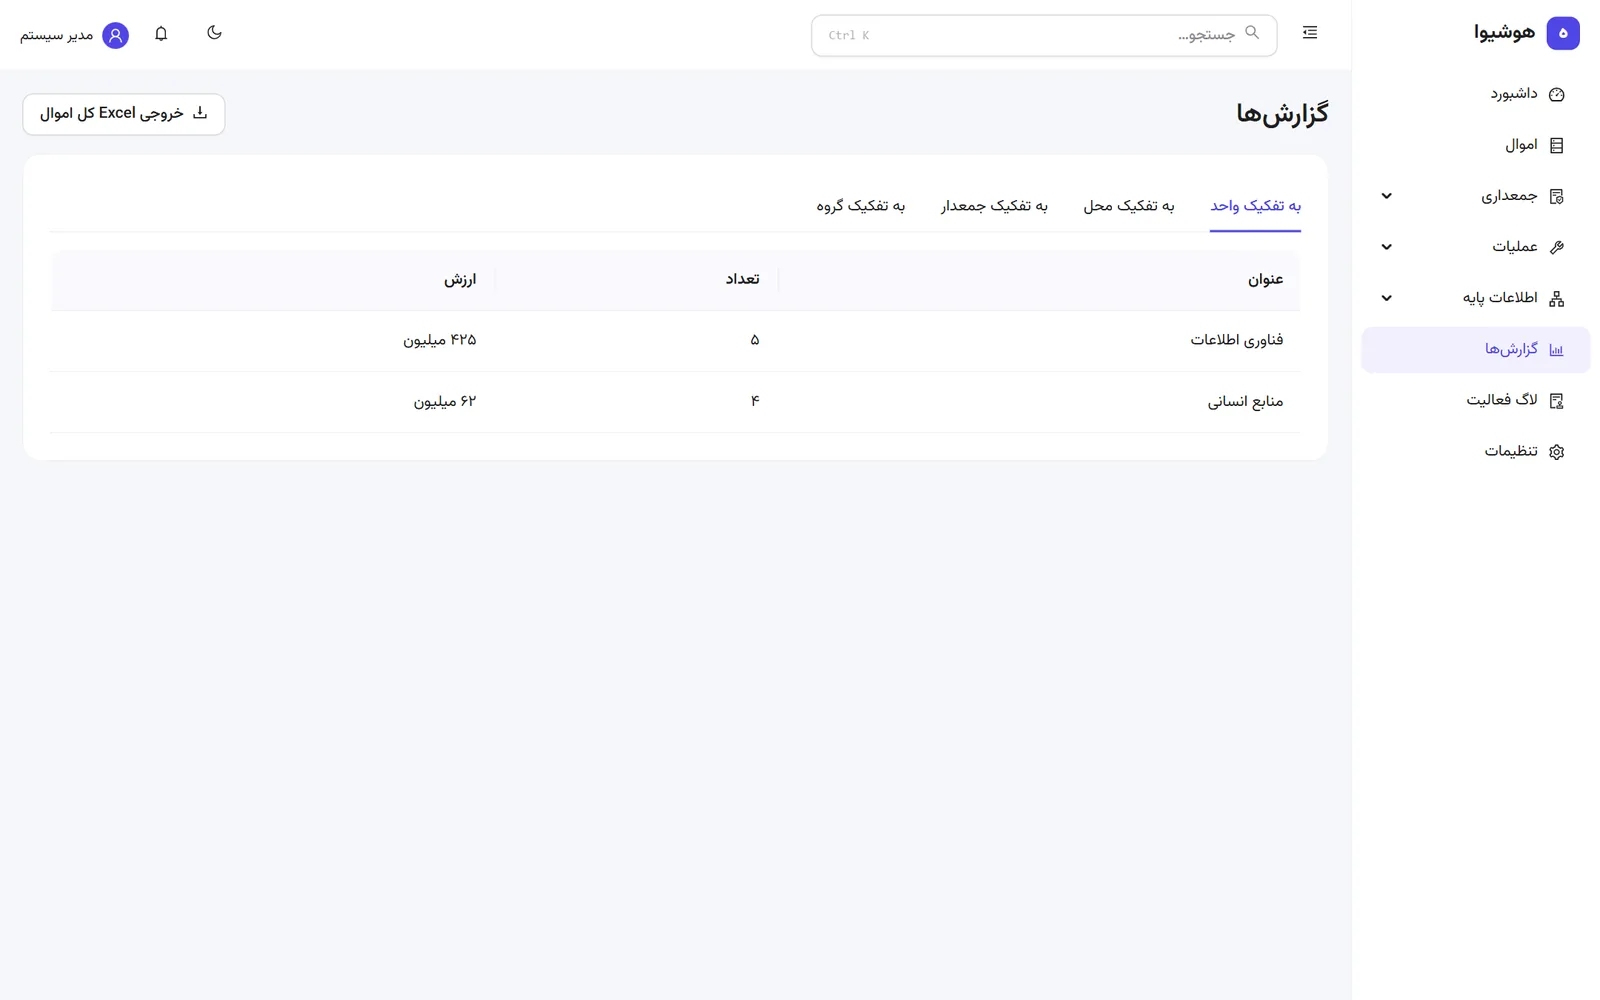This screenshot has width=1600, height=1000.
Task: Open notifications bell
Action: point(161,34)
